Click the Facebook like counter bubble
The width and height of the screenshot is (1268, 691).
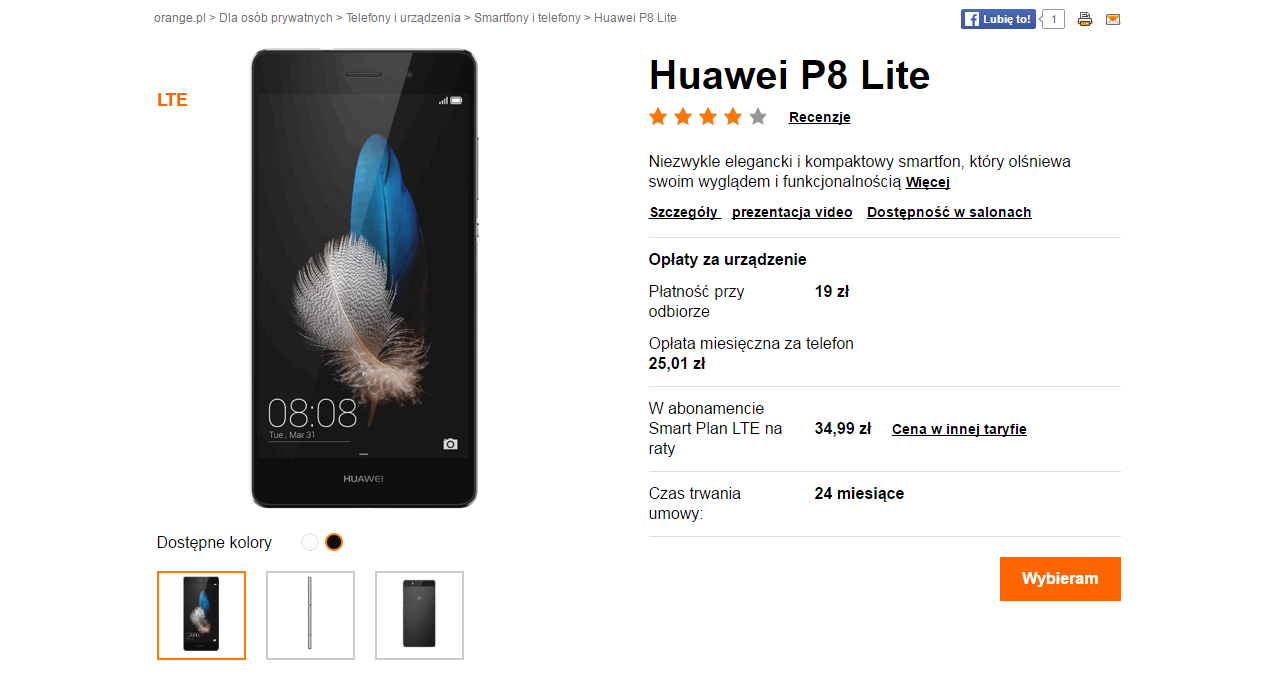(x=1052, y=19)
